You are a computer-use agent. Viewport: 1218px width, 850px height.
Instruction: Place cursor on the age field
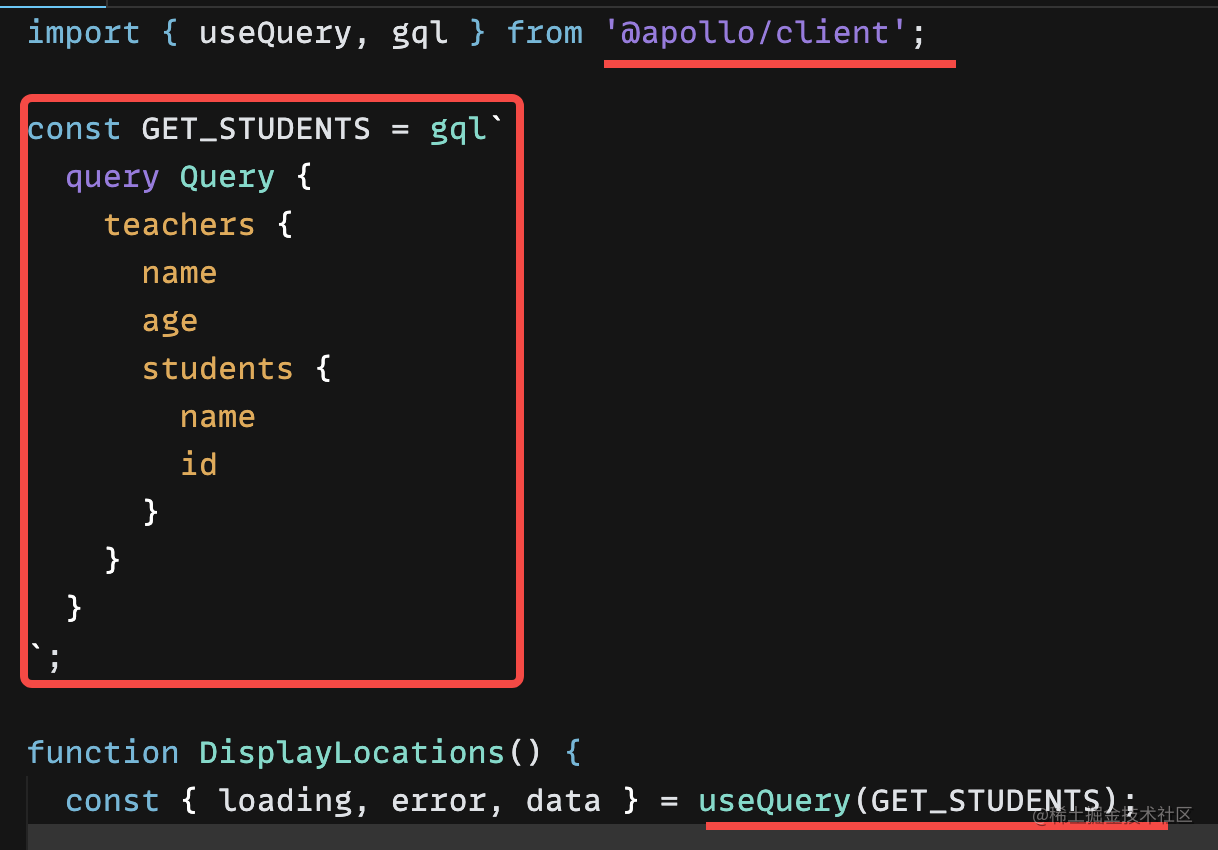point(170,321)
